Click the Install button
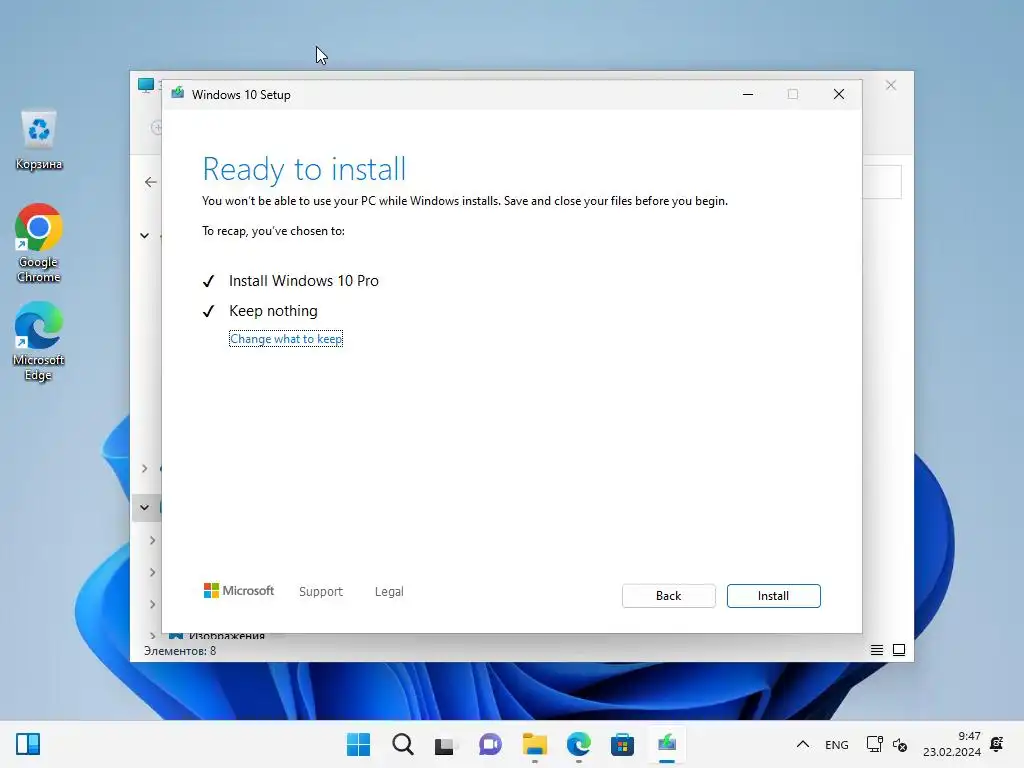The width and height of the screenshot is (1024, 768). [x=773, y=596]
